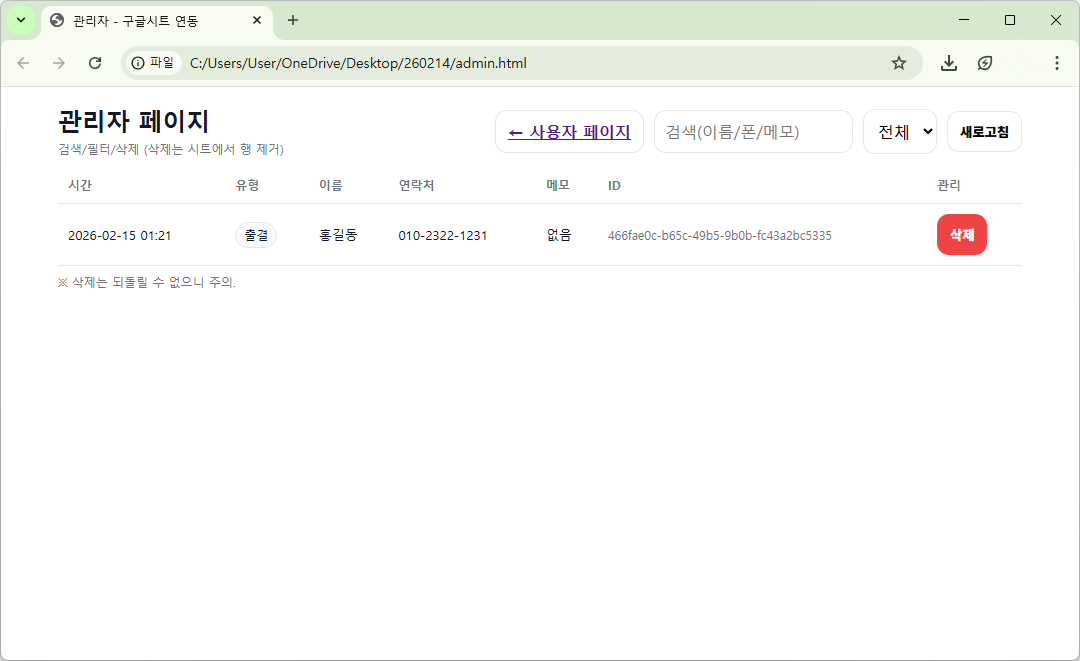Reload the admin page using browser refresh icon
Image resolution: width=1080 pixels, height=661 pixels.
pos(95,63)
